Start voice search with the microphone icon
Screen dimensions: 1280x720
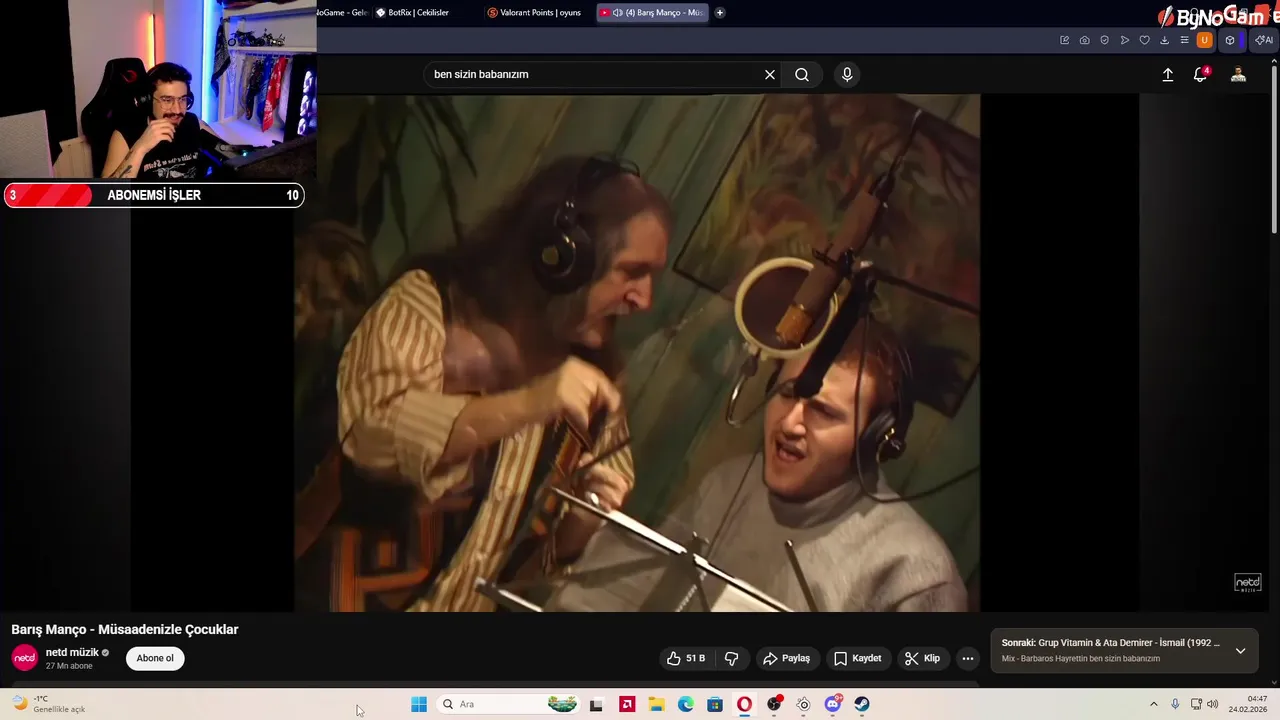pyautogui.click(x=847, y=74)
